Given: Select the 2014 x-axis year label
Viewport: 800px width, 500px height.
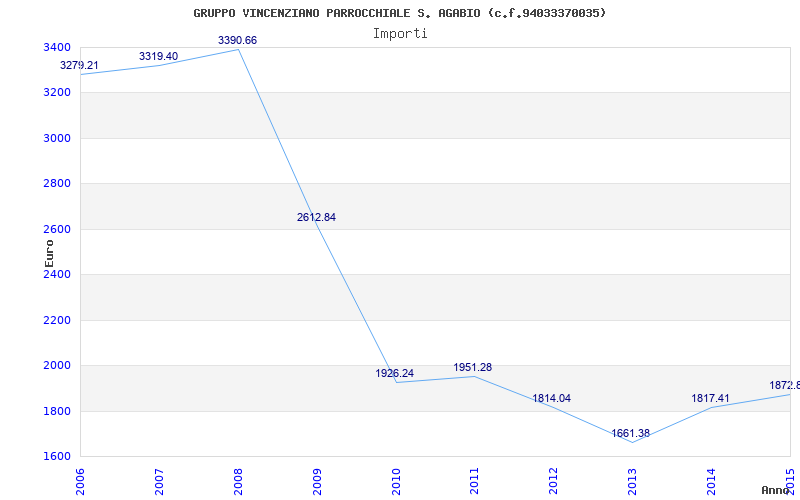Looking at the screenshot, I should pos(711,480).
